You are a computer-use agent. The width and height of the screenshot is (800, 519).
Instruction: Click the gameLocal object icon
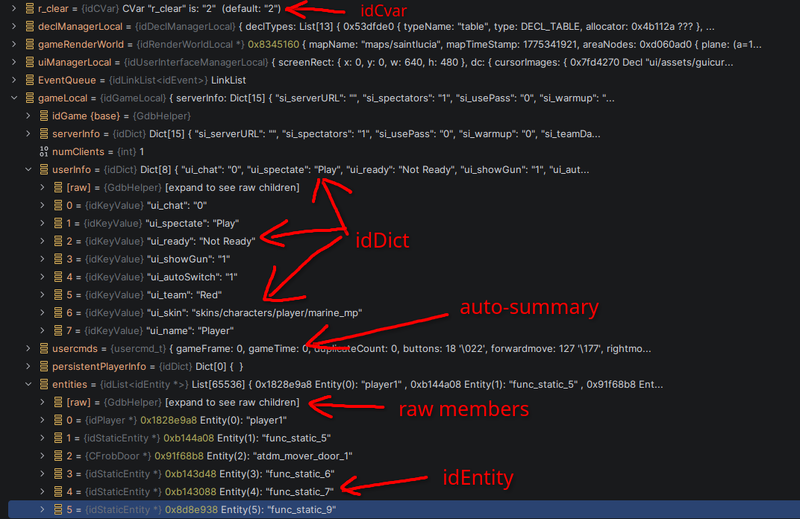(x=30, y=97)
